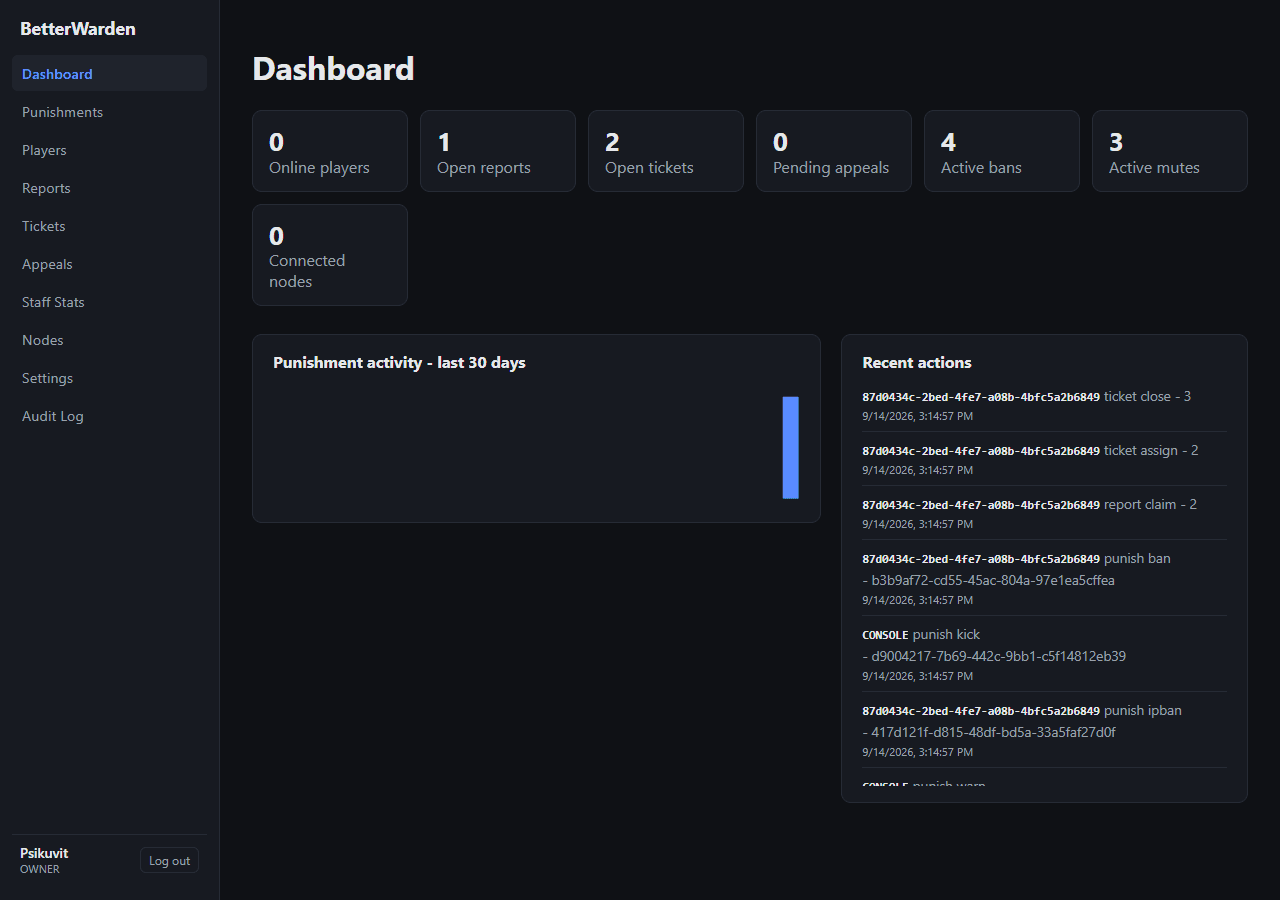This screenshot has width=1280, height=900.
Task: Select the Pending appeals card
Action: (834, 151)
